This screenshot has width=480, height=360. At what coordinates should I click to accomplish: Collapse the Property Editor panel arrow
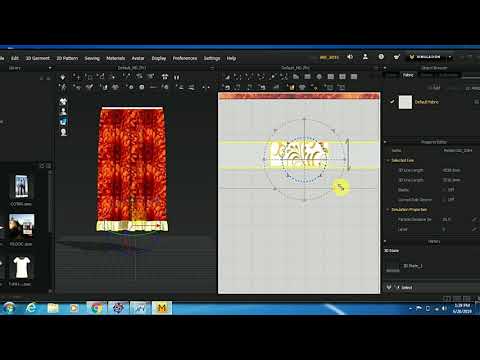pos(386,142)
